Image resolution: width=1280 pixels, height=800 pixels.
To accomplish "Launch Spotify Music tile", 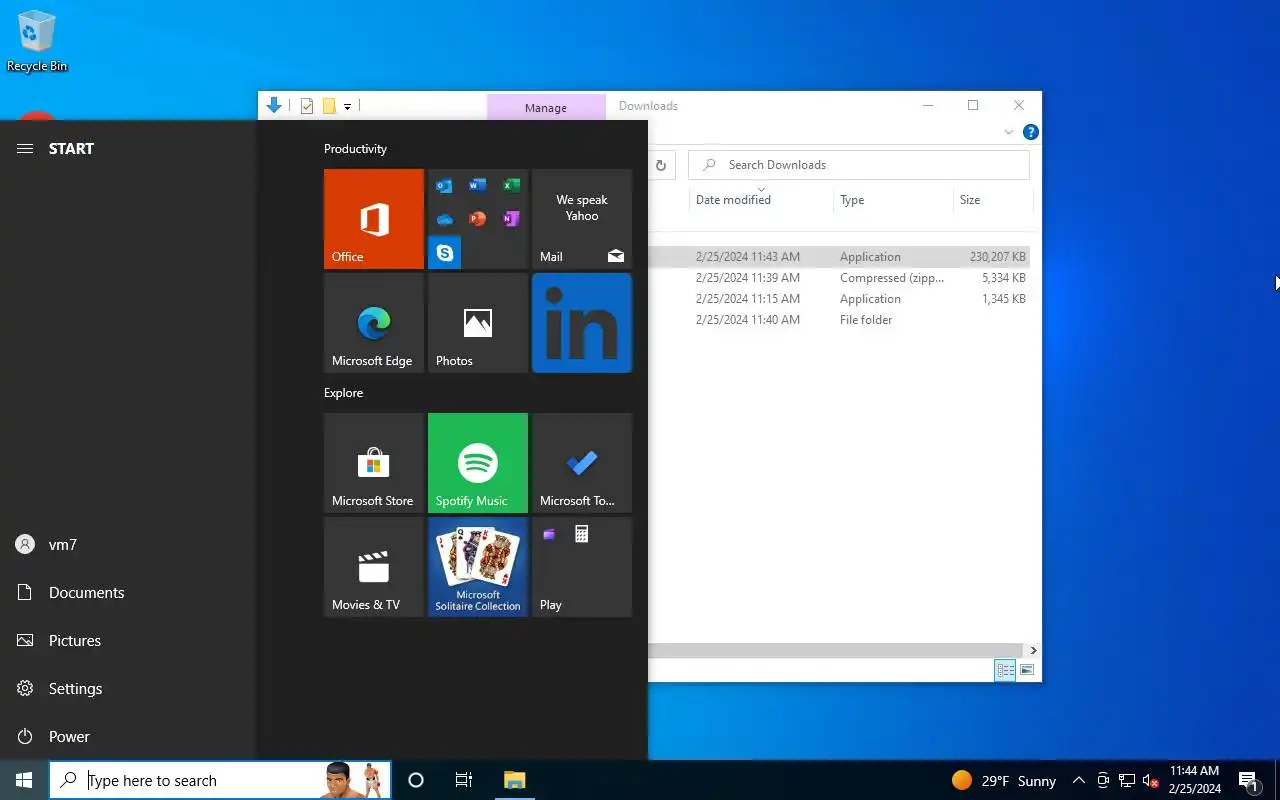I will click(478, 463).
